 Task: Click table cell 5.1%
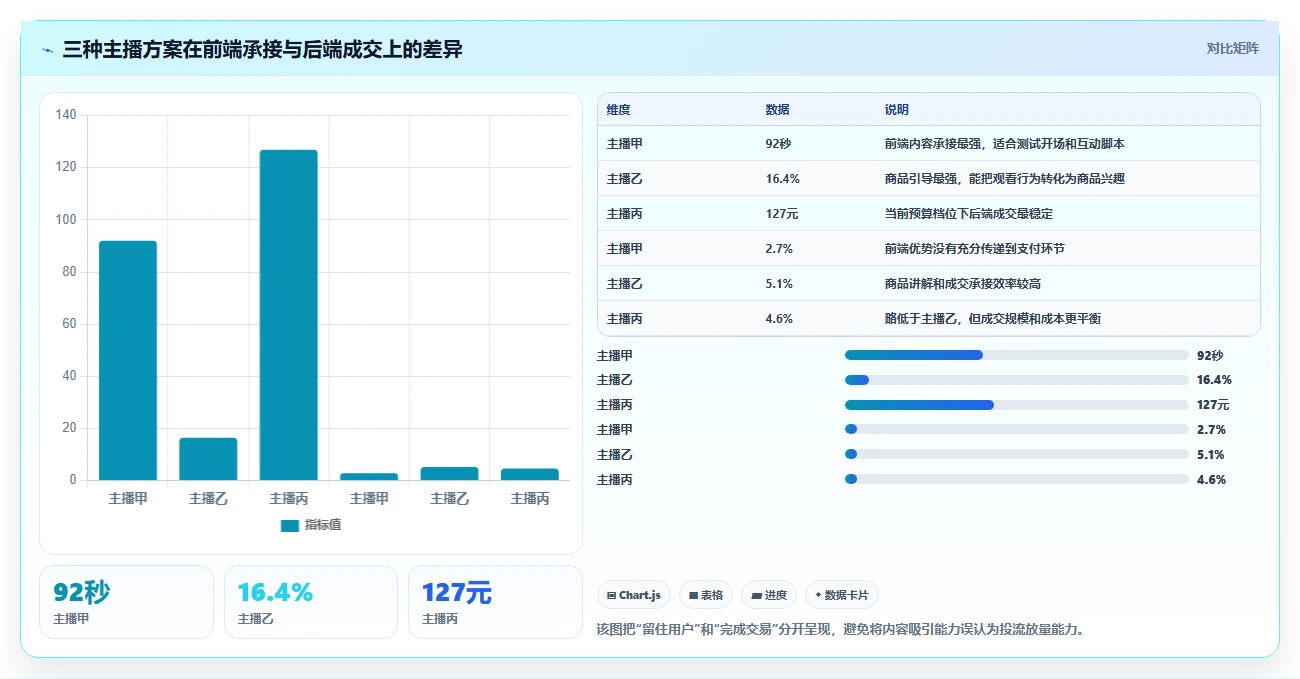click(779, 284)
